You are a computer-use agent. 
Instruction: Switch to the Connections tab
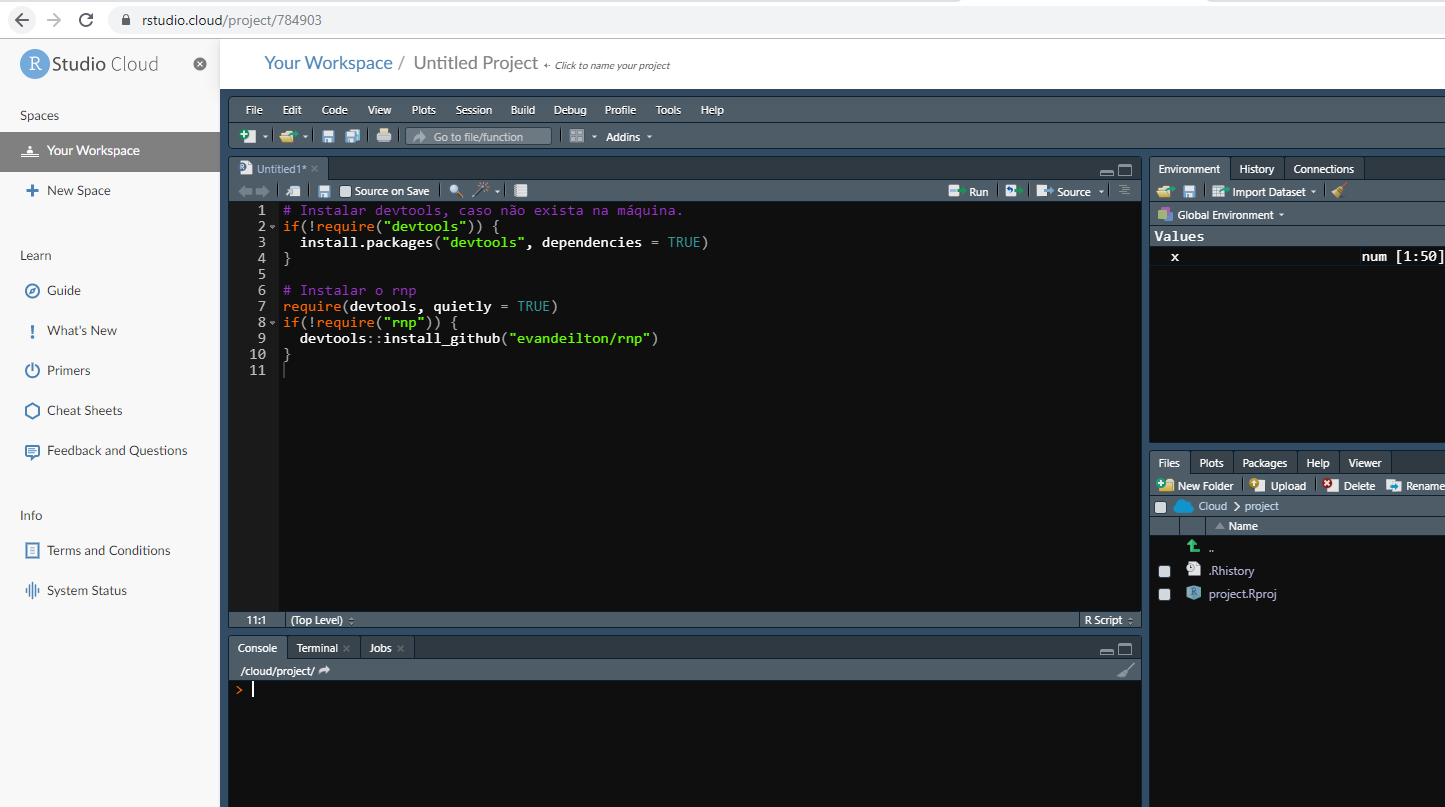(x=1323, y=169)
